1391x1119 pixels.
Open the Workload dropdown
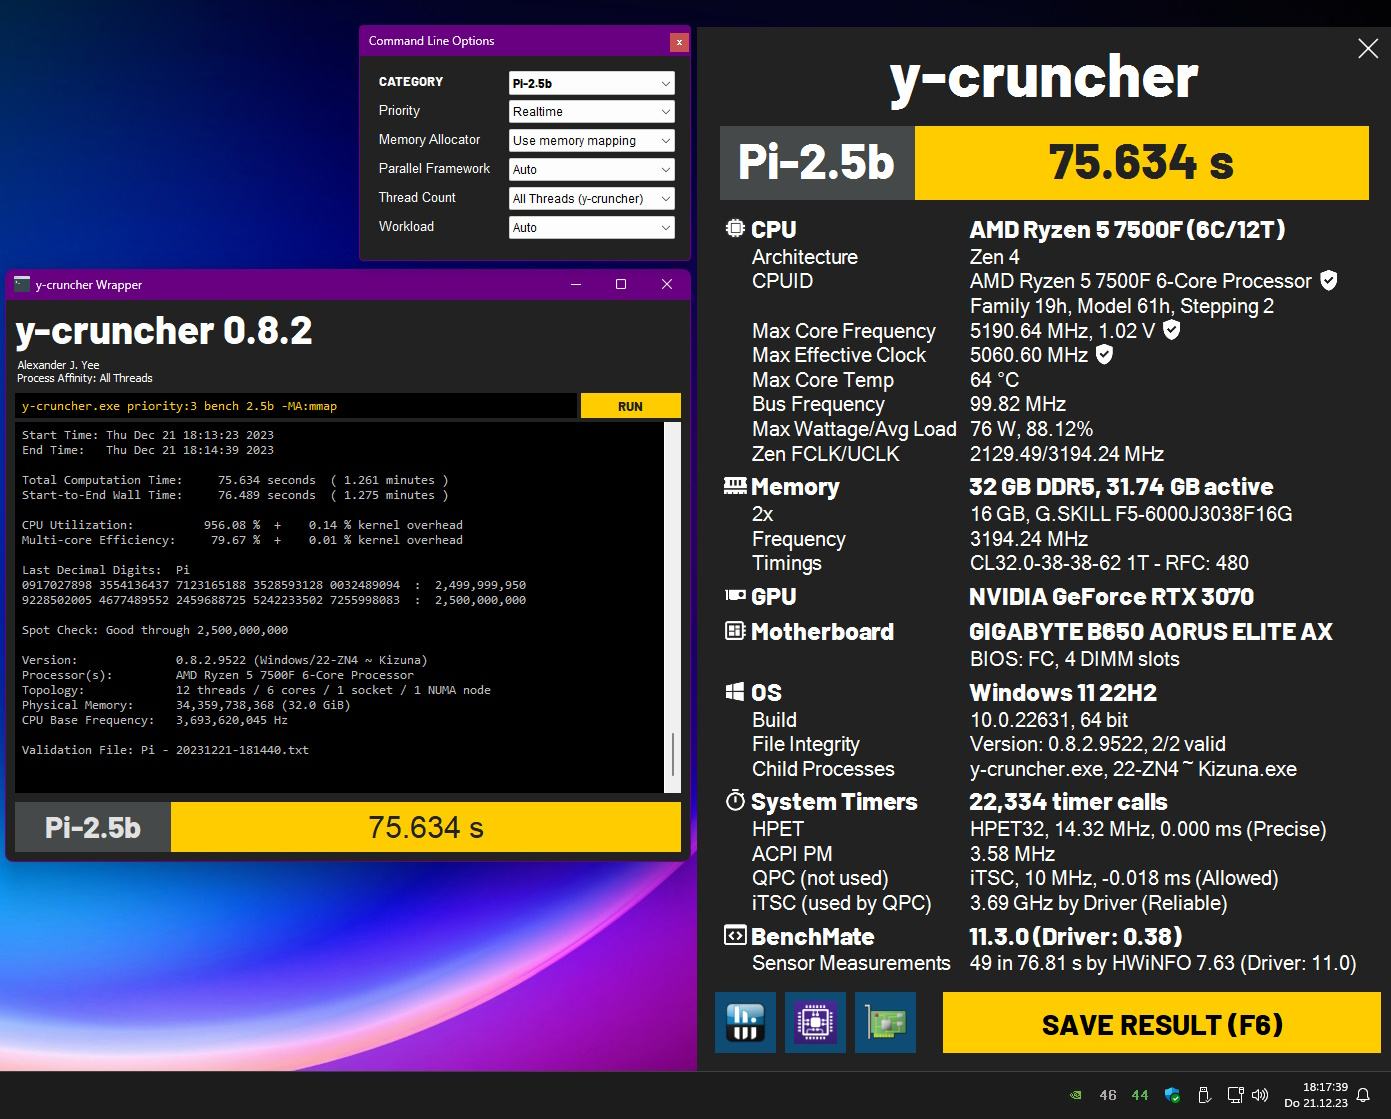[x=592, y=228]
